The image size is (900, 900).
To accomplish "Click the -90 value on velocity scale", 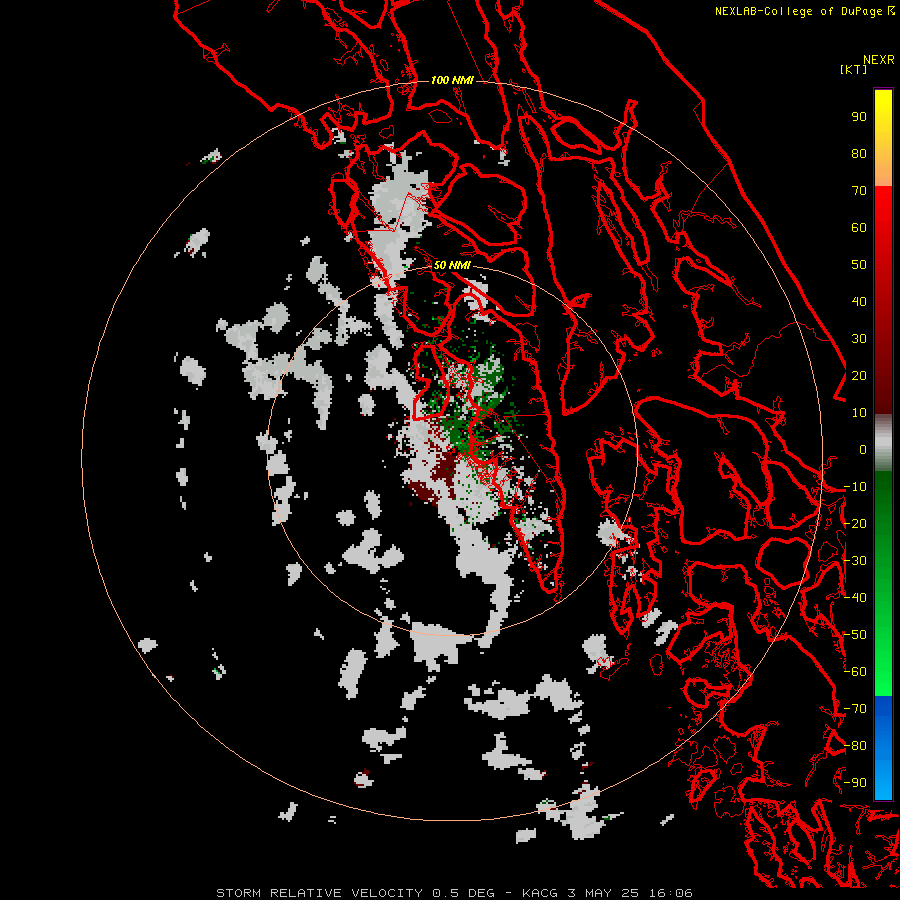I will (855, 783).
